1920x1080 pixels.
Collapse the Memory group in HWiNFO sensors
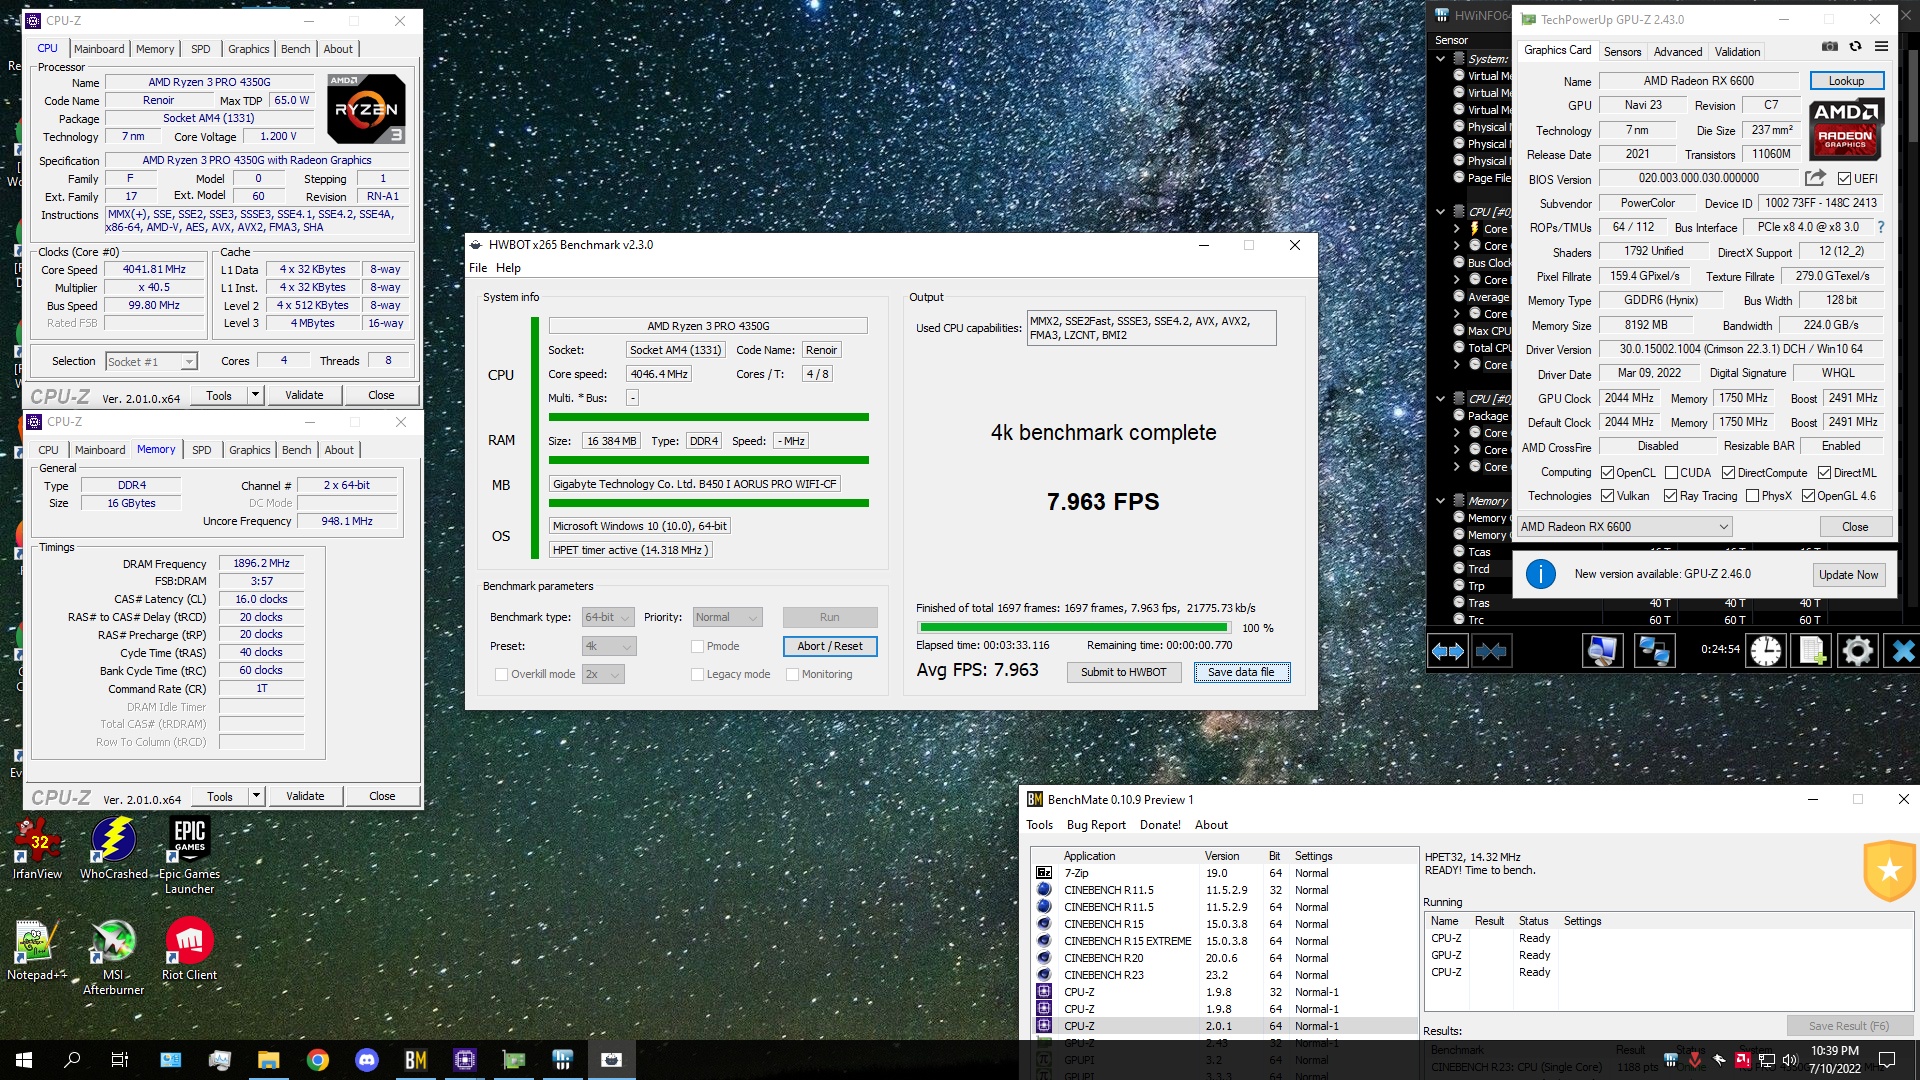(x=1440, y=501)
